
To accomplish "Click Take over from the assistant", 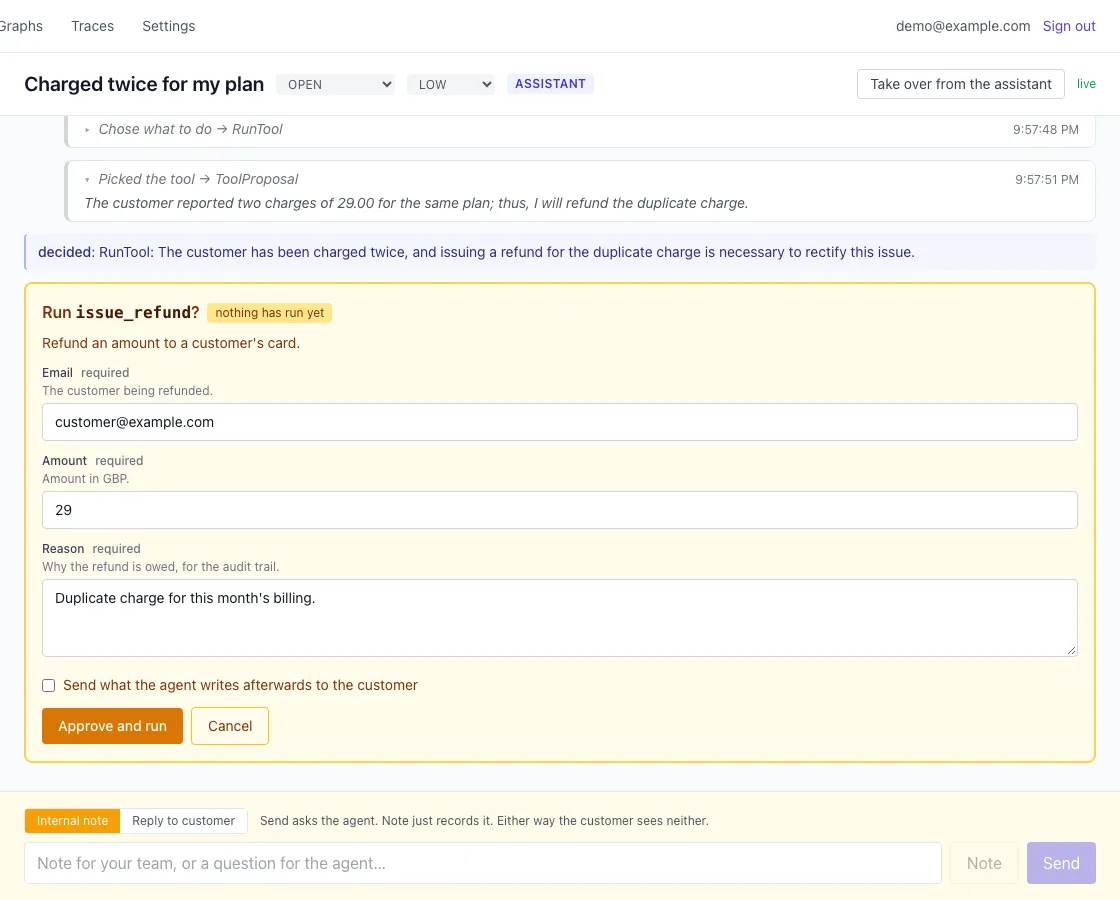I will [x=961, y=84].
